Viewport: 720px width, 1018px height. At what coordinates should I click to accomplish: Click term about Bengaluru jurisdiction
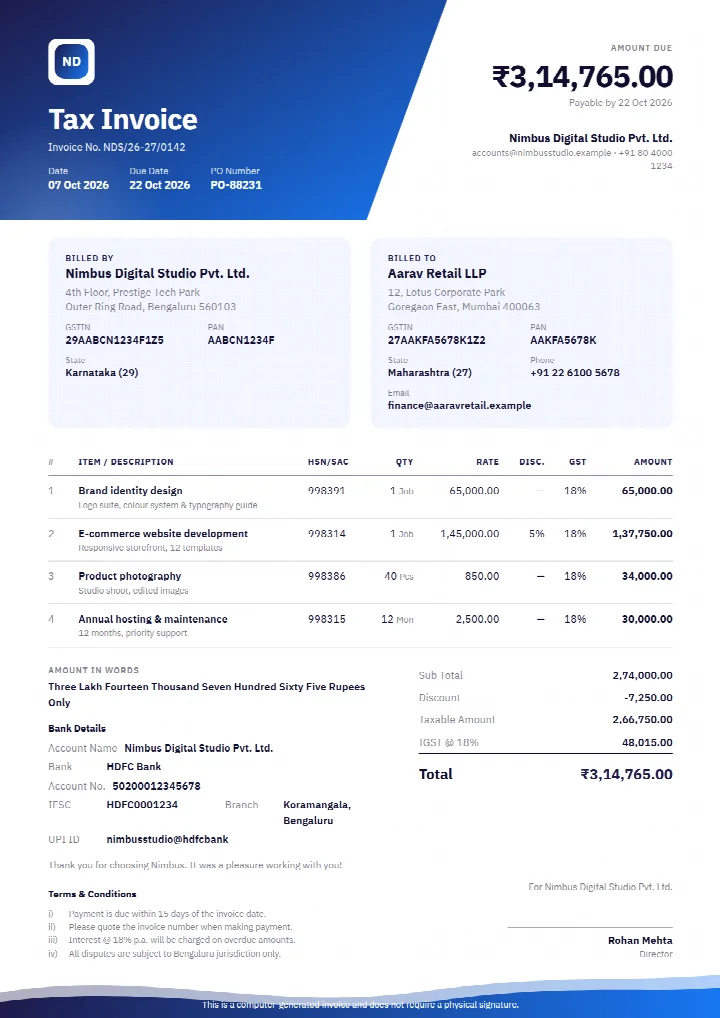click(x=175, y=954)
